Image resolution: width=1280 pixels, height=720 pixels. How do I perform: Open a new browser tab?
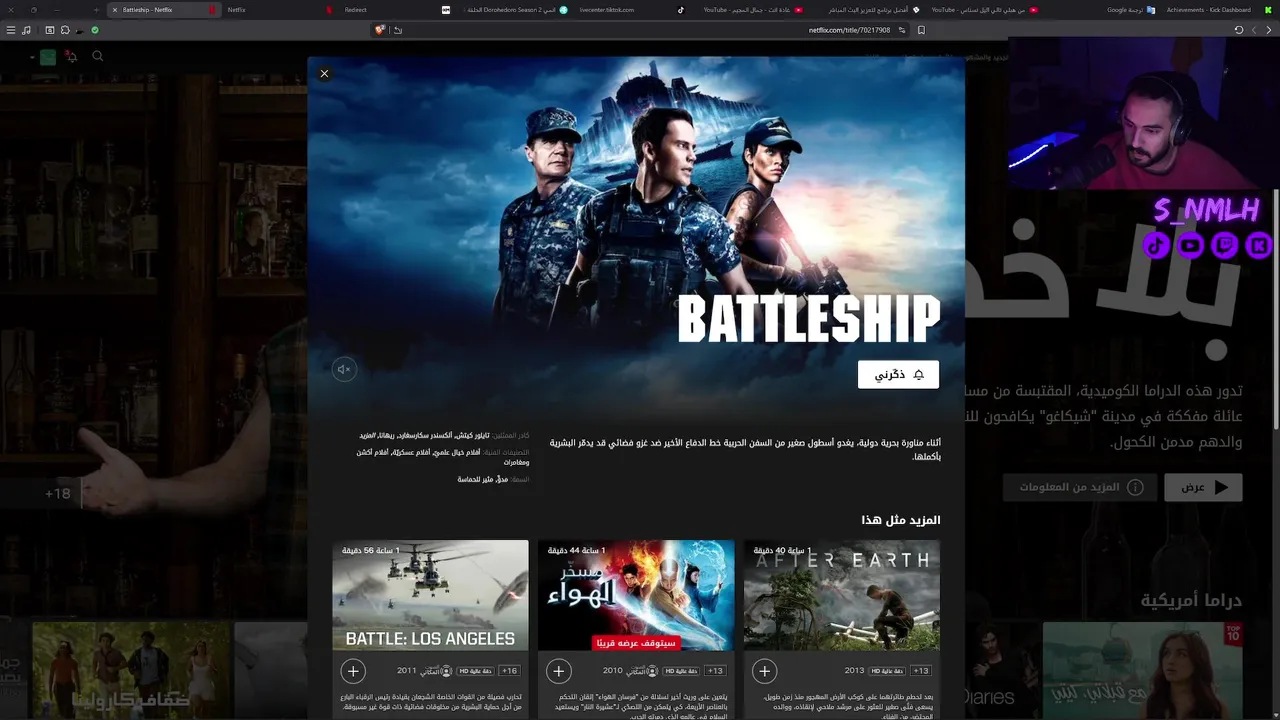tap(96, 10)
